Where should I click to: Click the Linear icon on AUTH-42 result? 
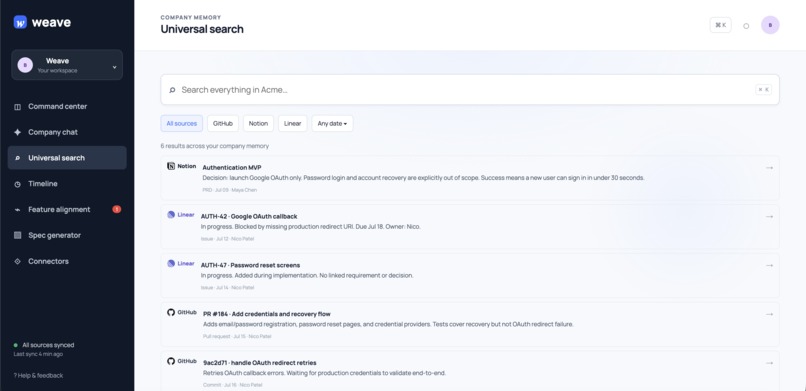171,215
